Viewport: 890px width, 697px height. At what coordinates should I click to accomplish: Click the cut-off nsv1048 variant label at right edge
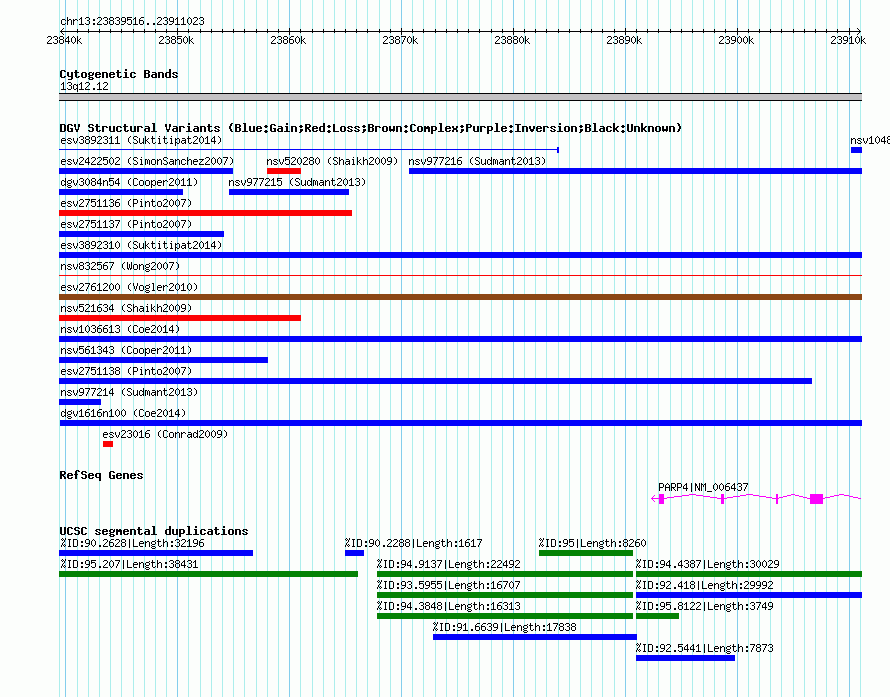pyautogui.click(x=870, y=140)
